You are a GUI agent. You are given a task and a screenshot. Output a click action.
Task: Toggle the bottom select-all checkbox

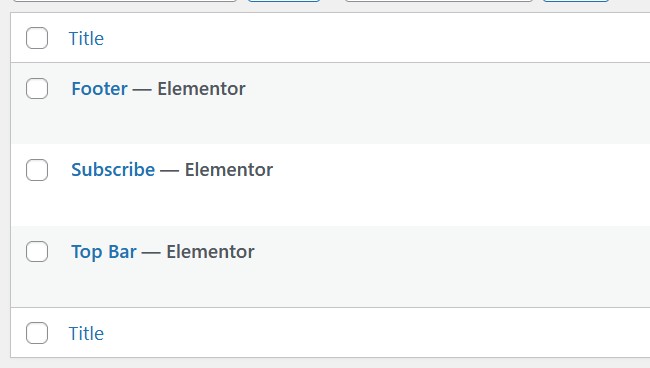coord(37,333)
